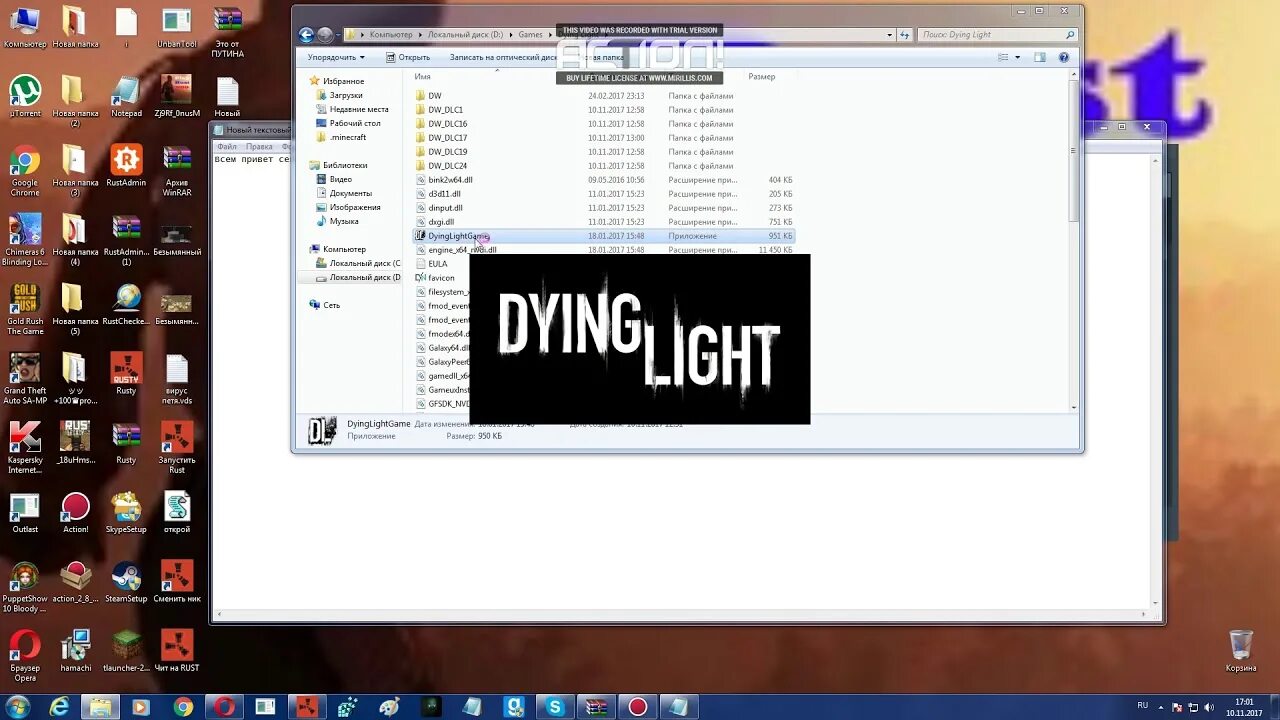This screenshot has width=1280, height=720.
Task: Click the Skype taskbar icon
Action: (555, 707)
